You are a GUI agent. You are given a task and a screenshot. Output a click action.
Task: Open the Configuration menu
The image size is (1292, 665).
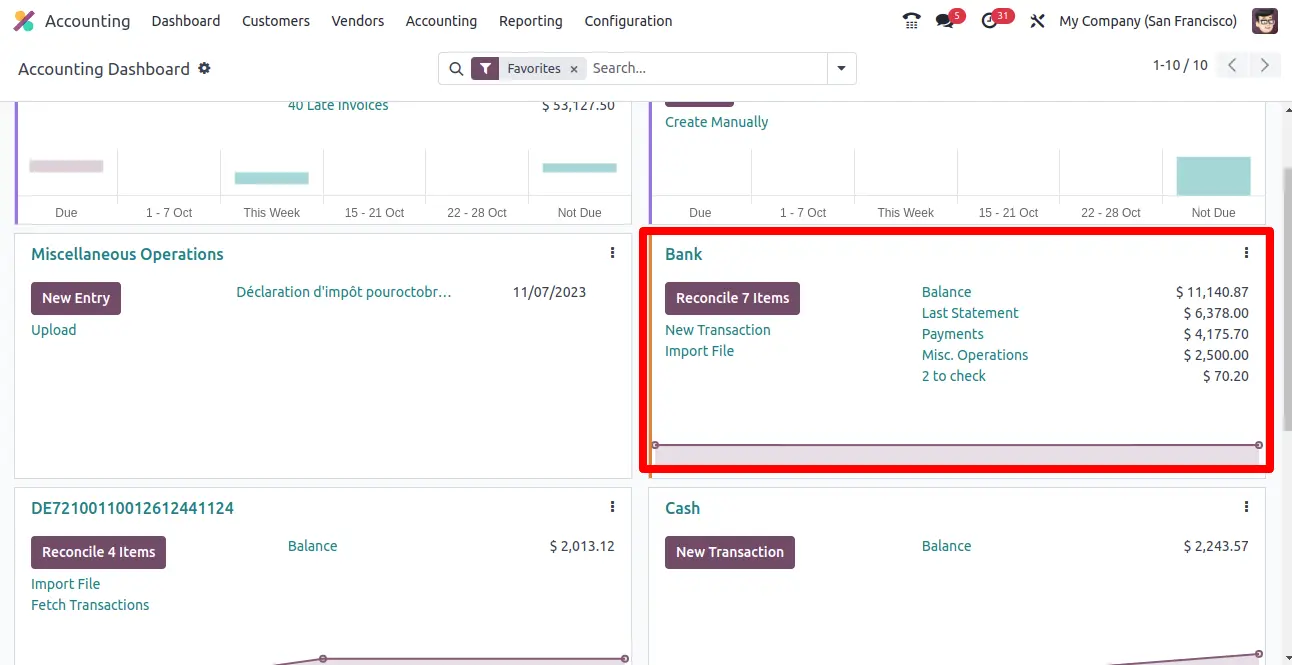coord(628,21)
